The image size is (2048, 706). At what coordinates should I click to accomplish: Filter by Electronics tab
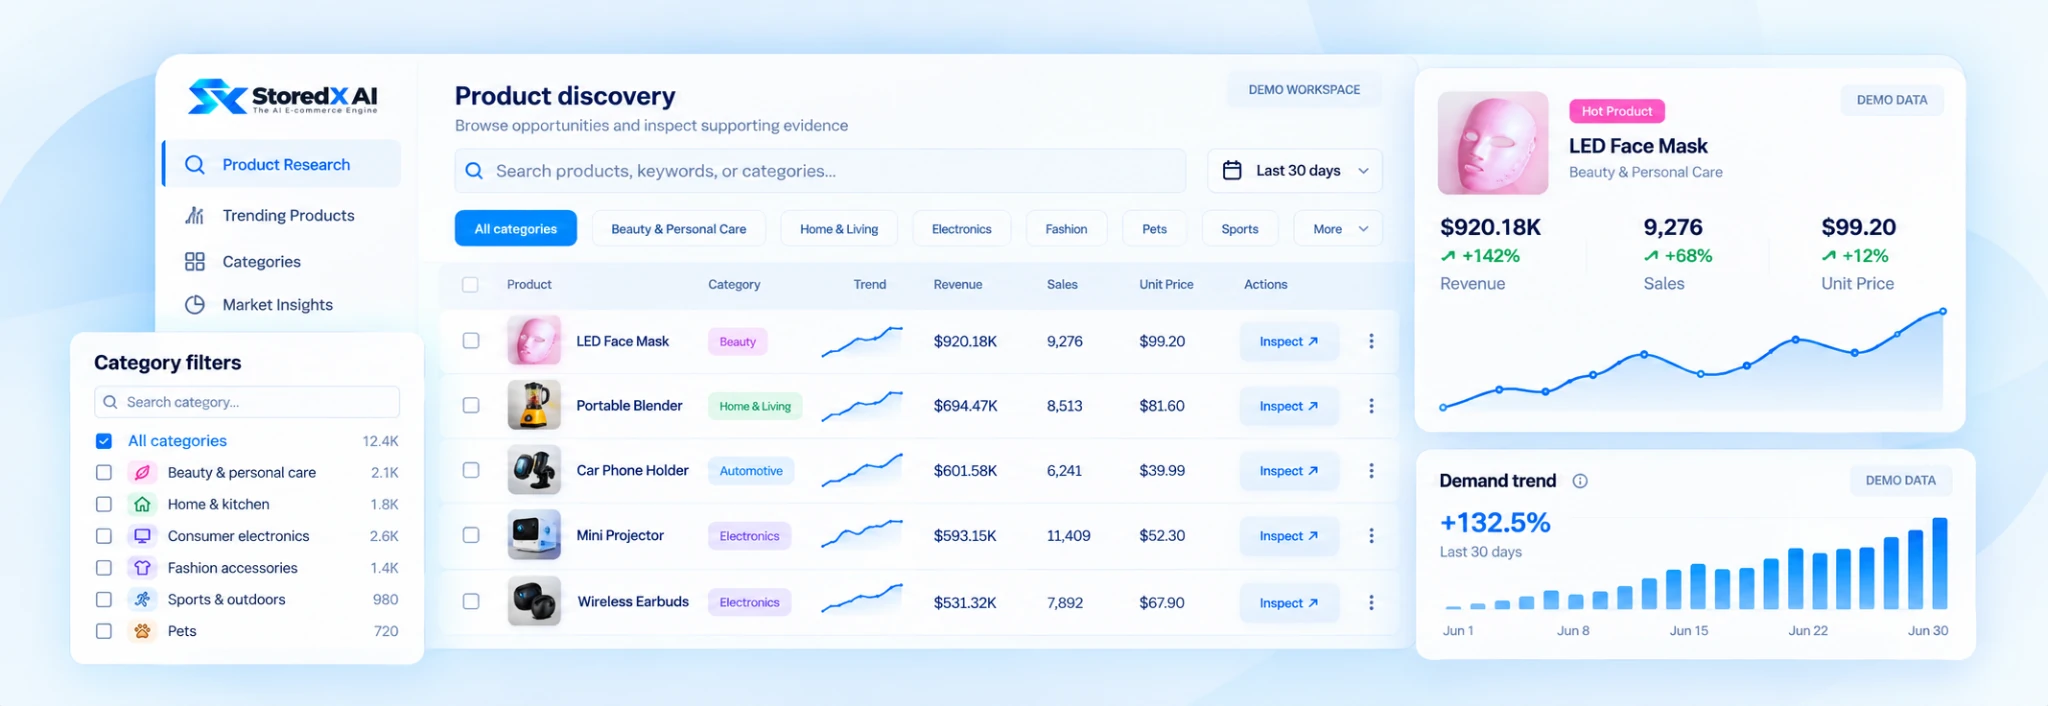pos(962,229)
